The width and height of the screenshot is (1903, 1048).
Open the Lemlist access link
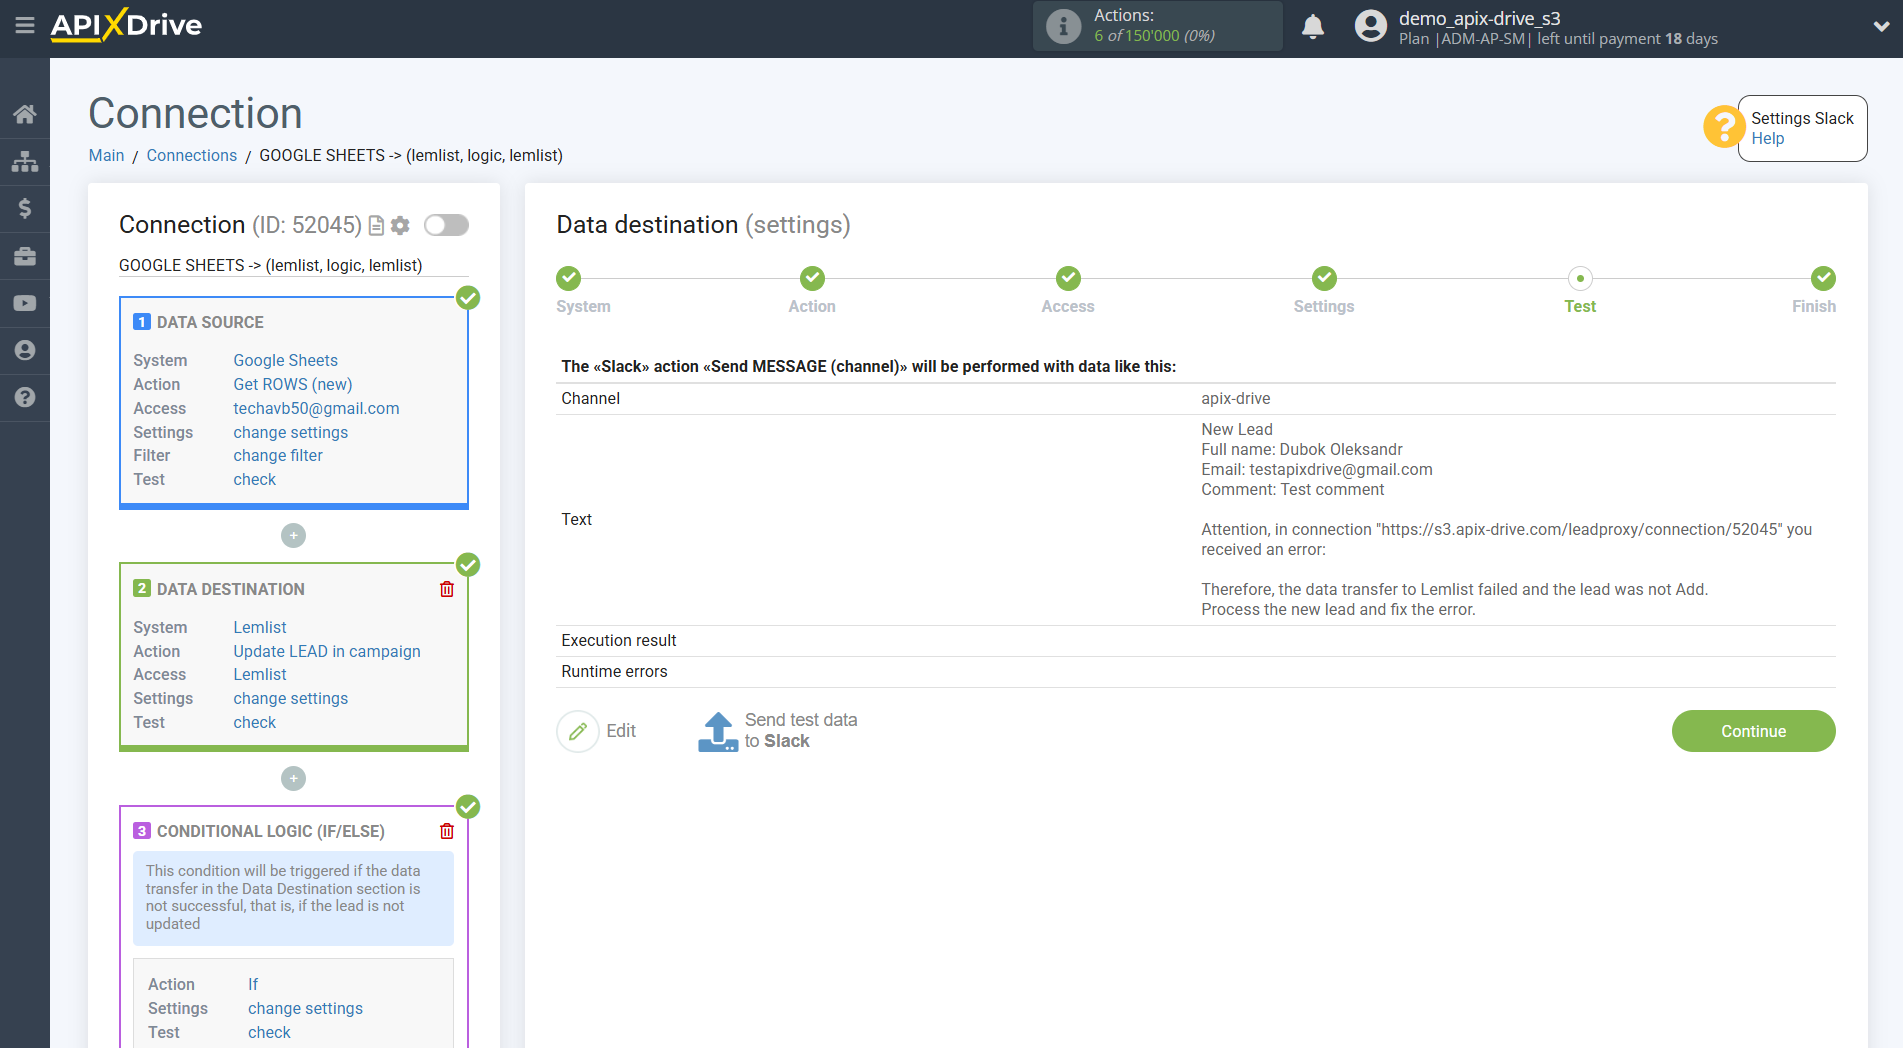(260, 674)
